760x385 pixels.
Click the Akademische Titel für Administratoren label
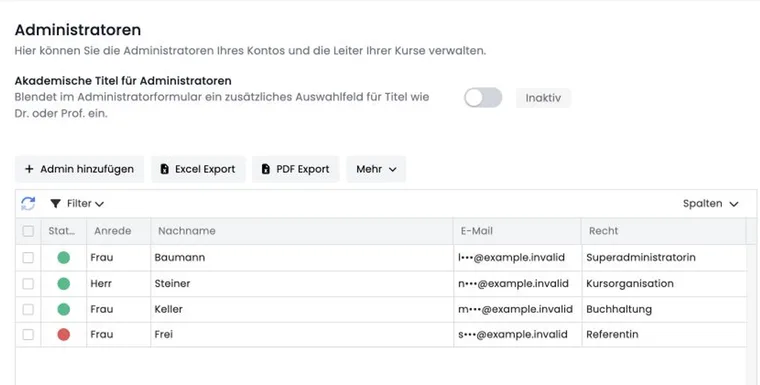(x=123, y=81)
